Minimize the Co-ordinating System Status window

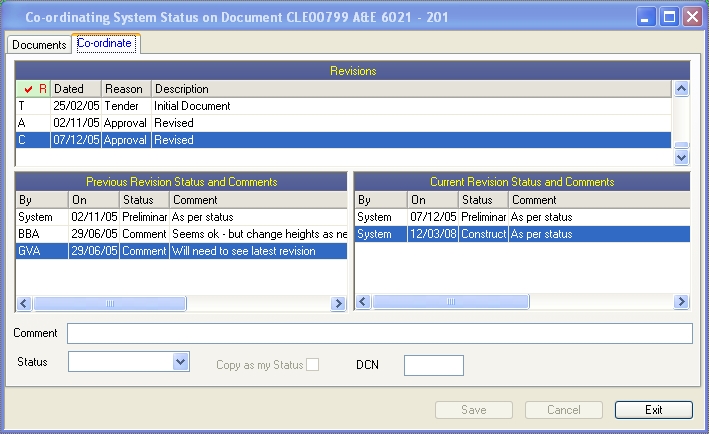(646, 17)
